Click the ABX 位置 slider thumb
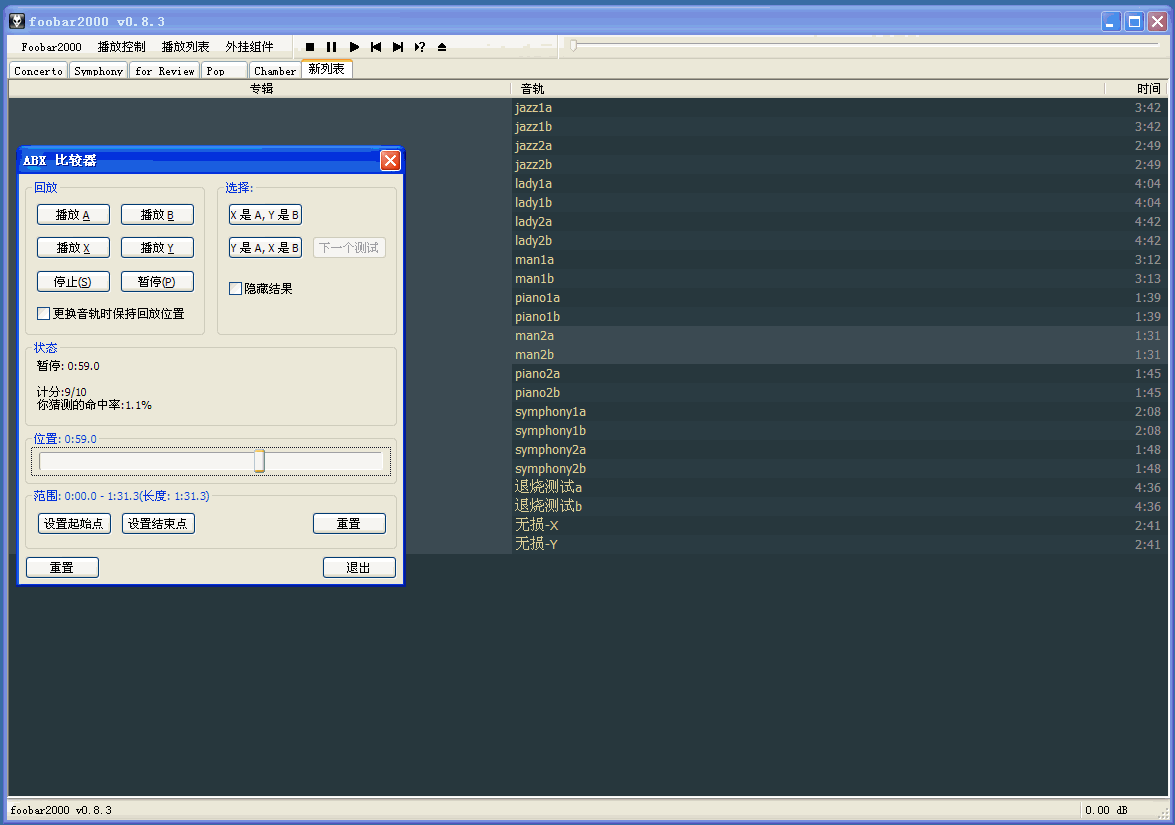 [x=259, y=461]
